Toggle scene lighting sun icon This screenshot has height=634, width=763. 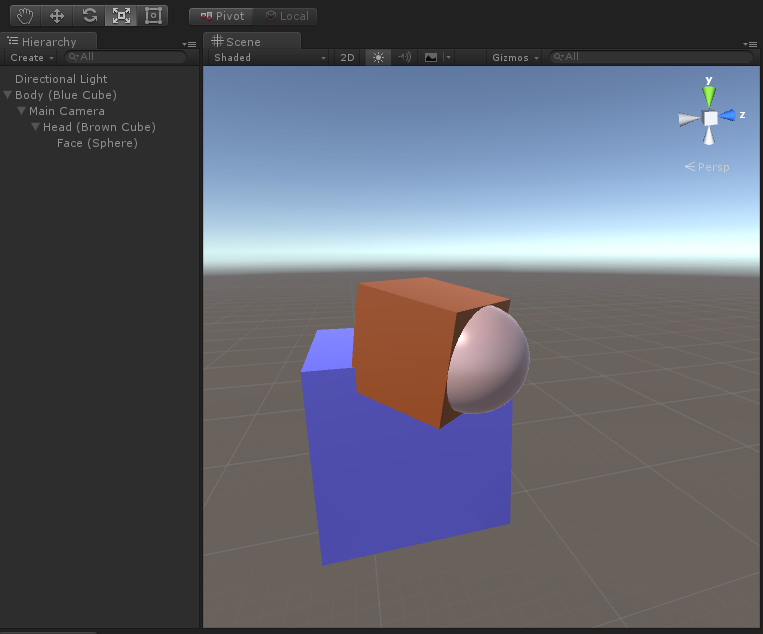(378, 57)
